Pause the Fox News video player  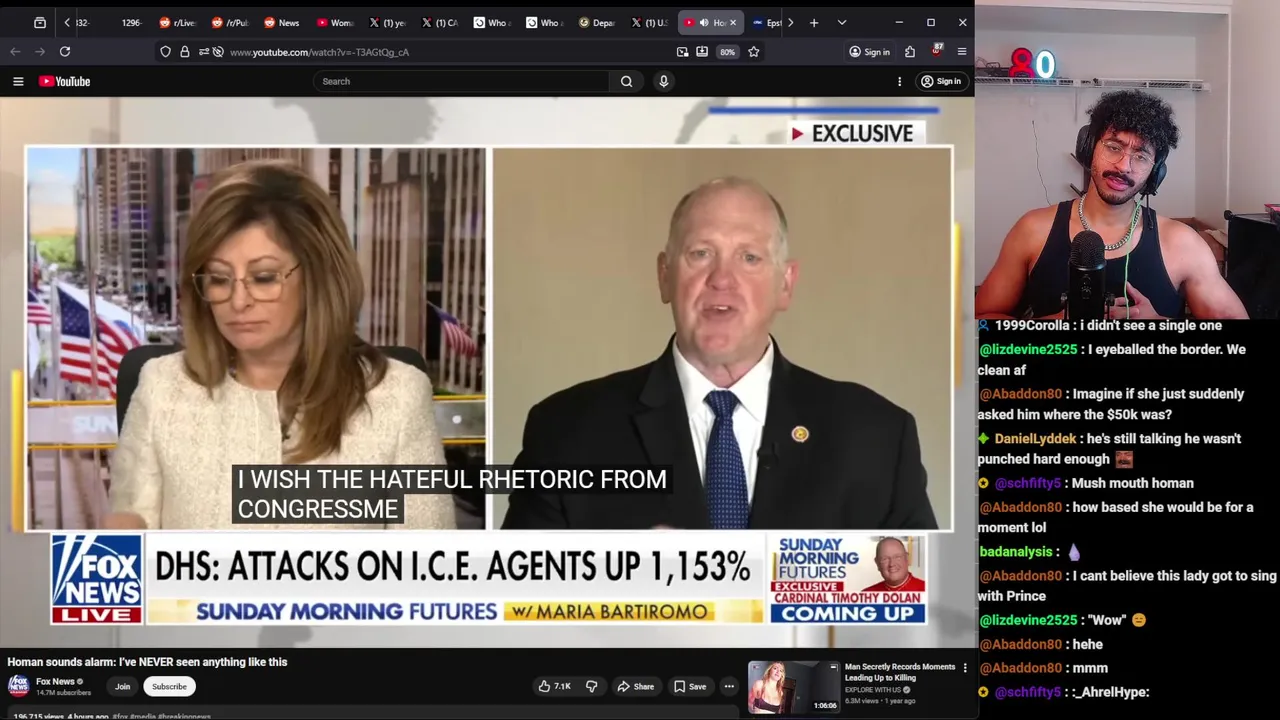488,370
